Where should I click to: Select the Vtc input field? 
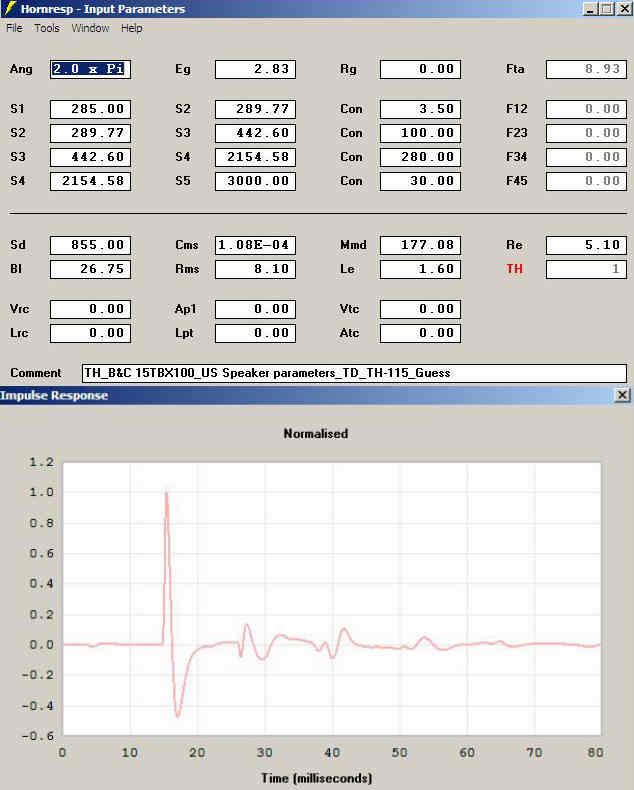(x=420, y=309)
